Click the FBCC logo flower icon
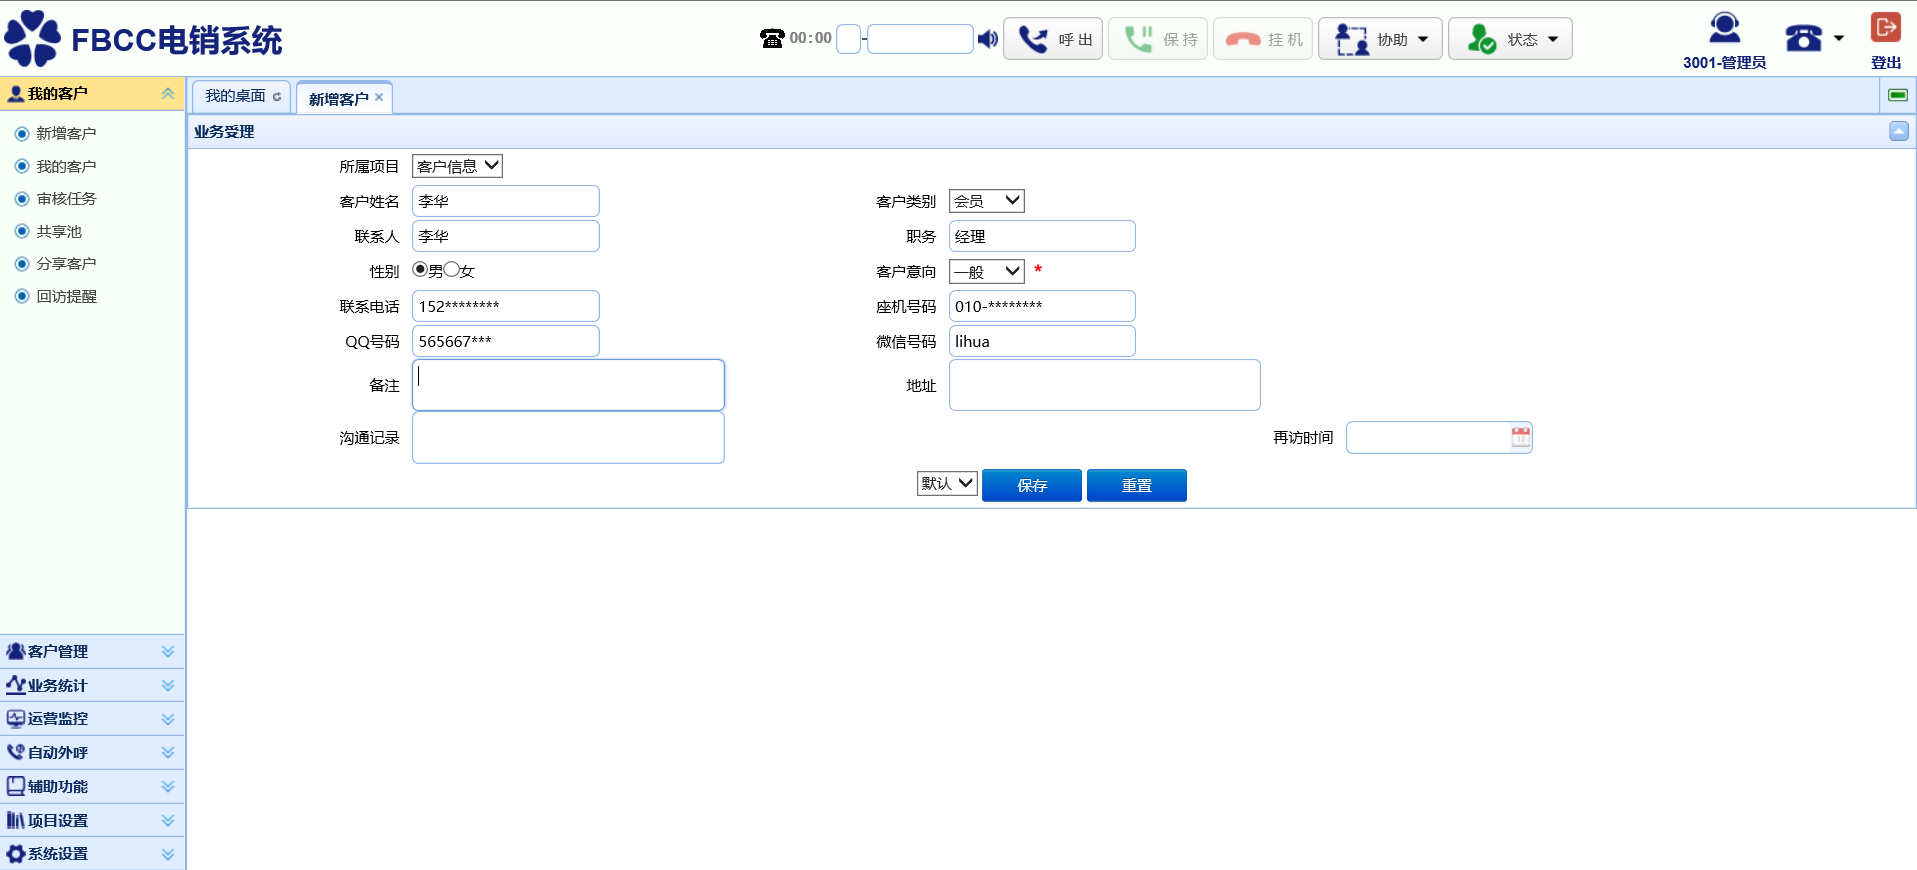 pos(33,38)
